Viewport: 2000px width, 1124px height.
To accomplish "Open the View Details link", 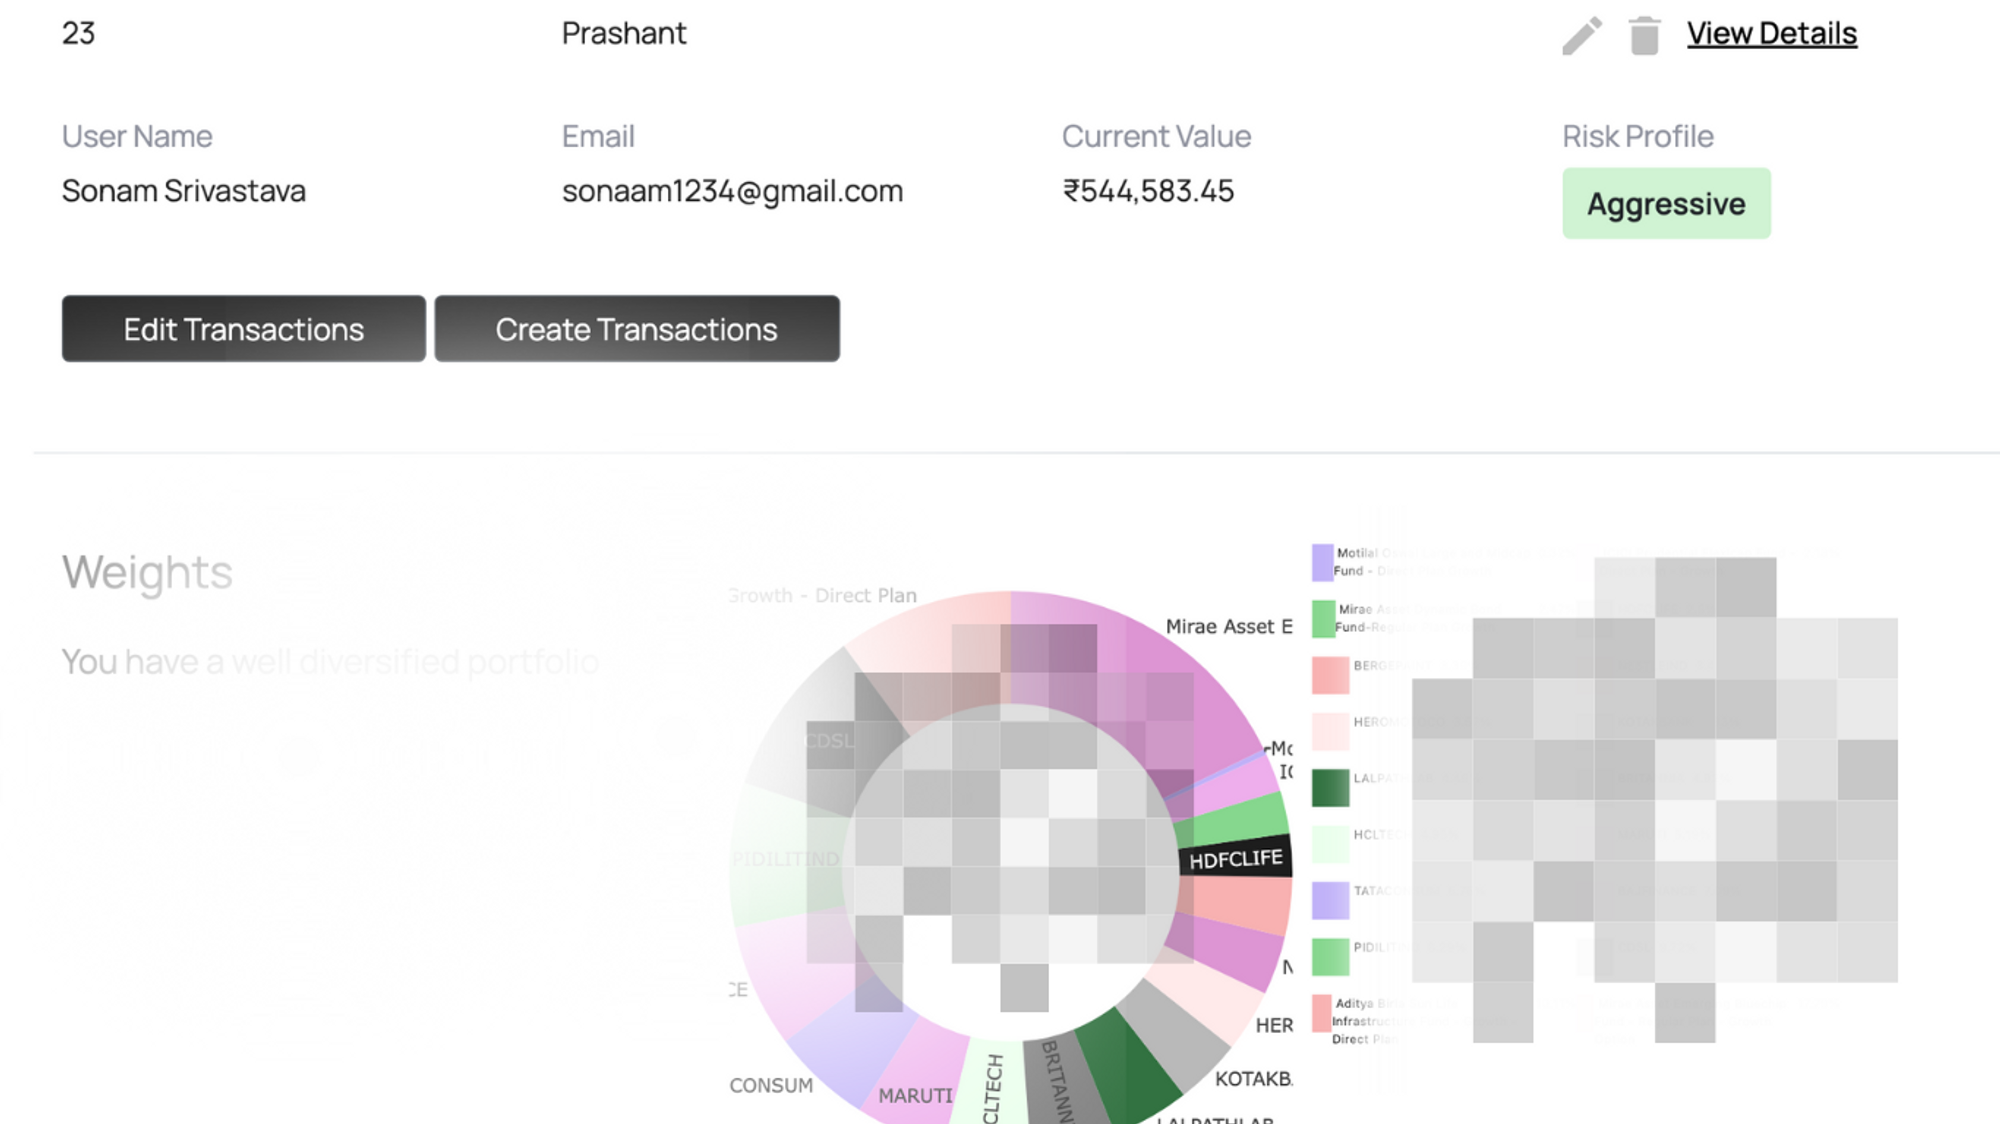I will pyautogui.click(x=1771, y=34).
